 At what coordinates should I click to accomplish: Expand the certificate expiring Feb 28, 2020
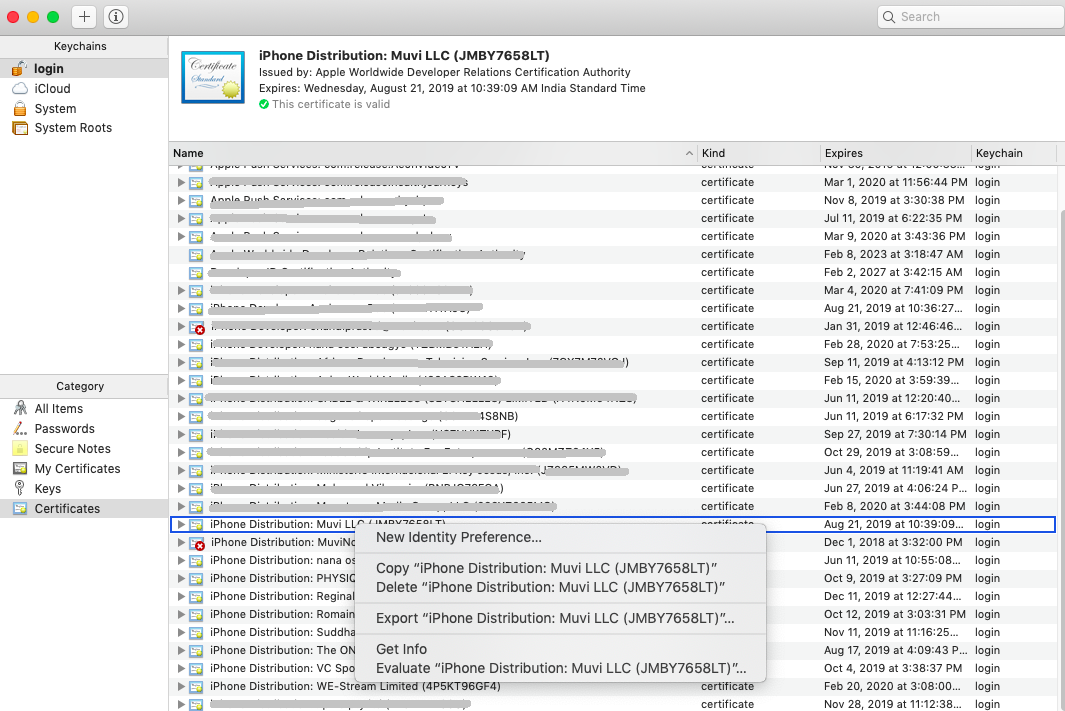point(181,344)
